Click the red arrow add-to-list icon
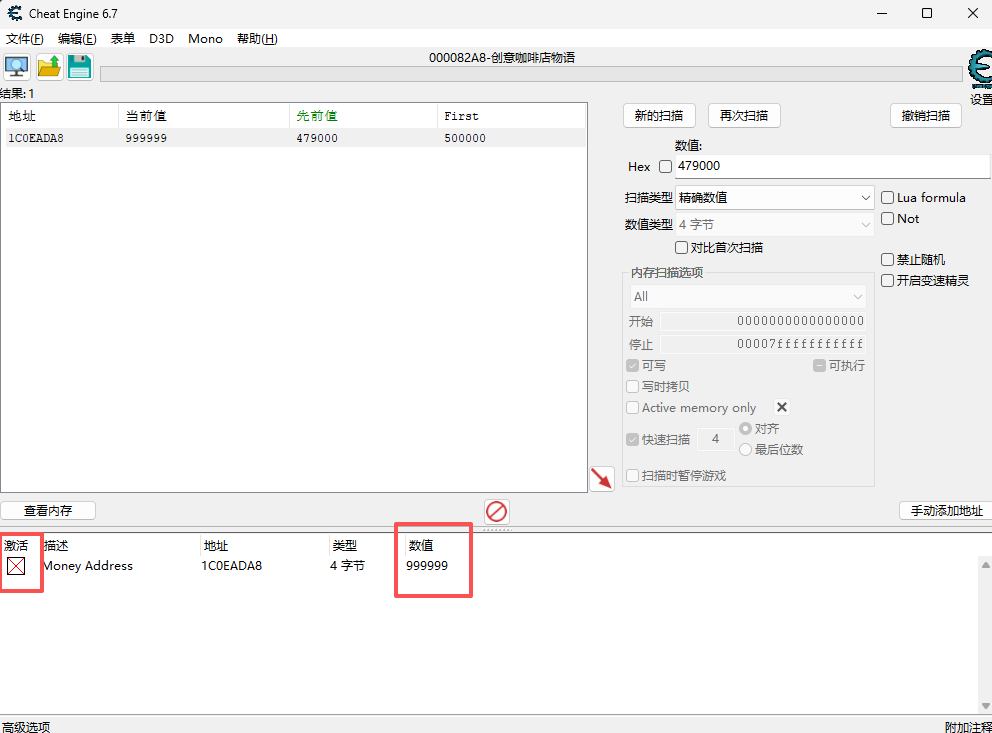Screen dimensions: 992x733 [601, 479]
